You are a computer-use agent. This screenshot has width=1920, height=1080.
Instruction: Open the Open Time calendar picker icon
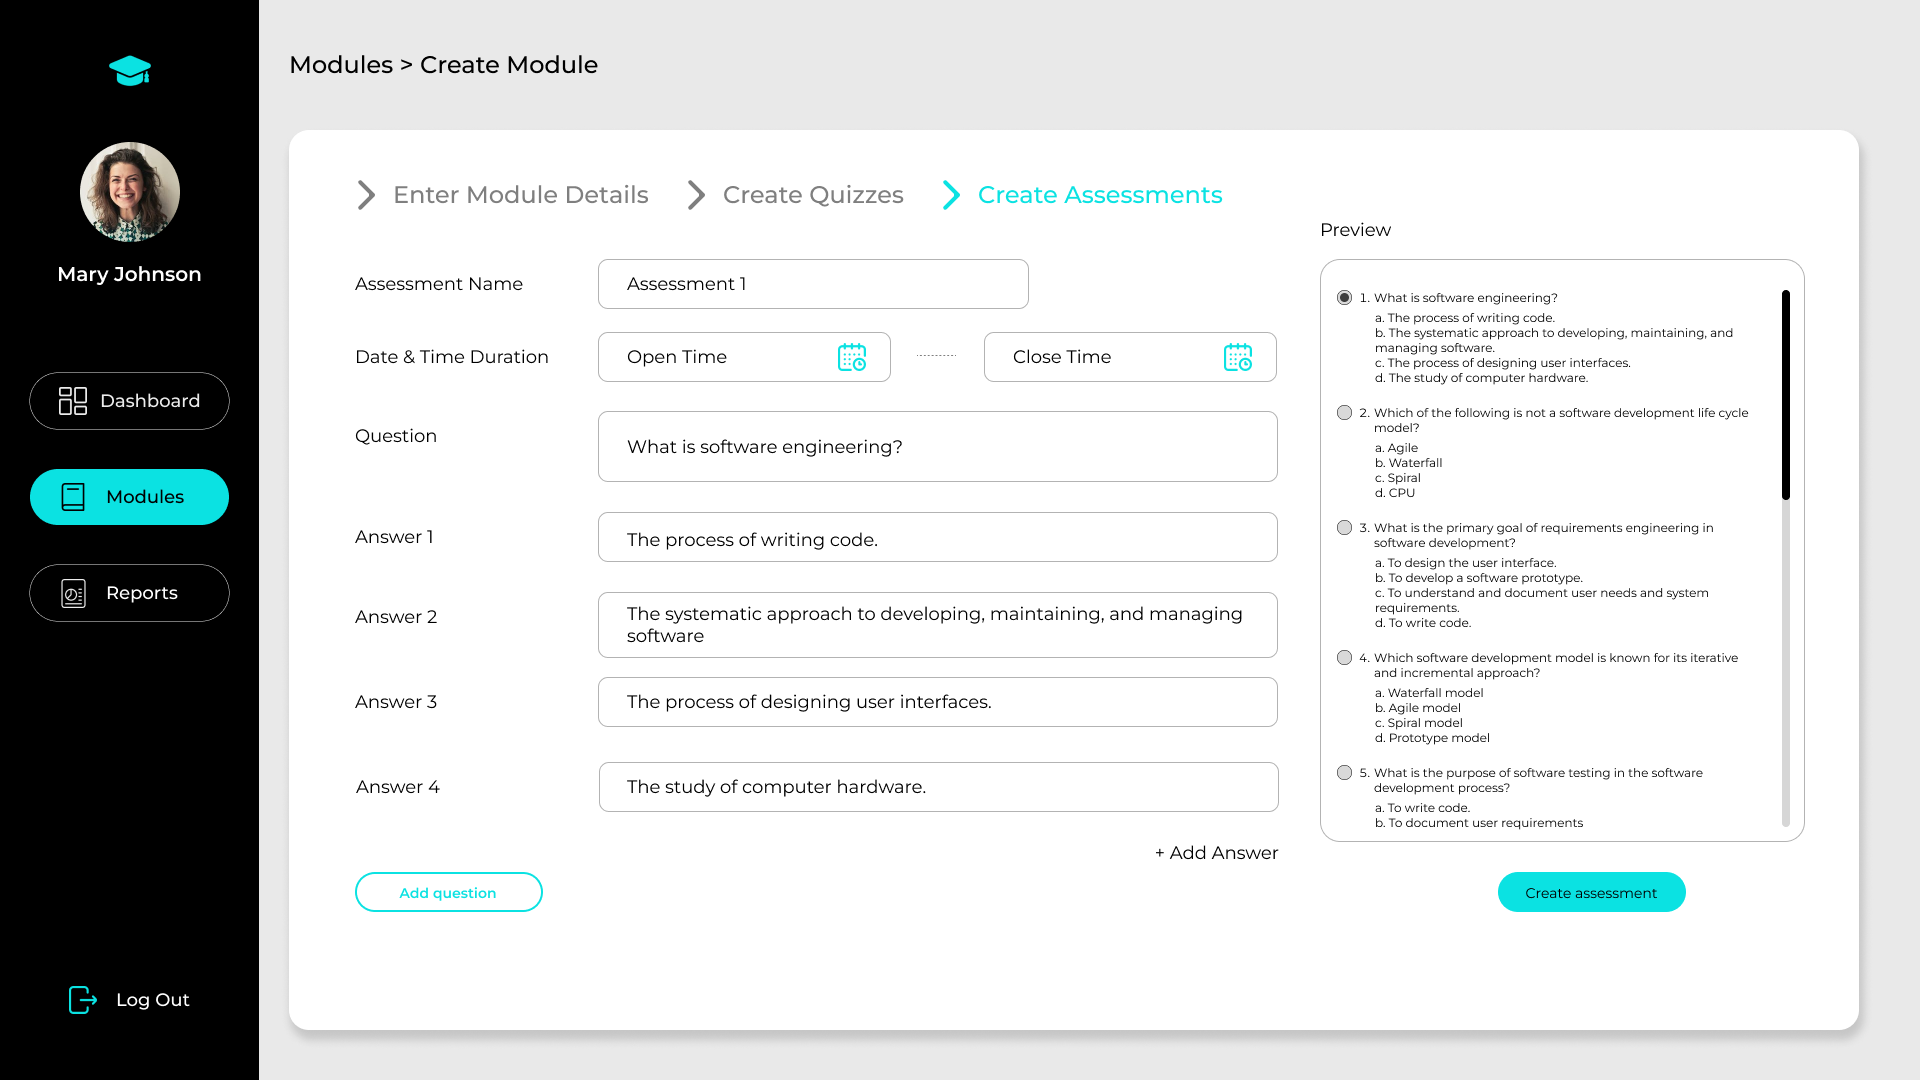(x=852, y=357)
